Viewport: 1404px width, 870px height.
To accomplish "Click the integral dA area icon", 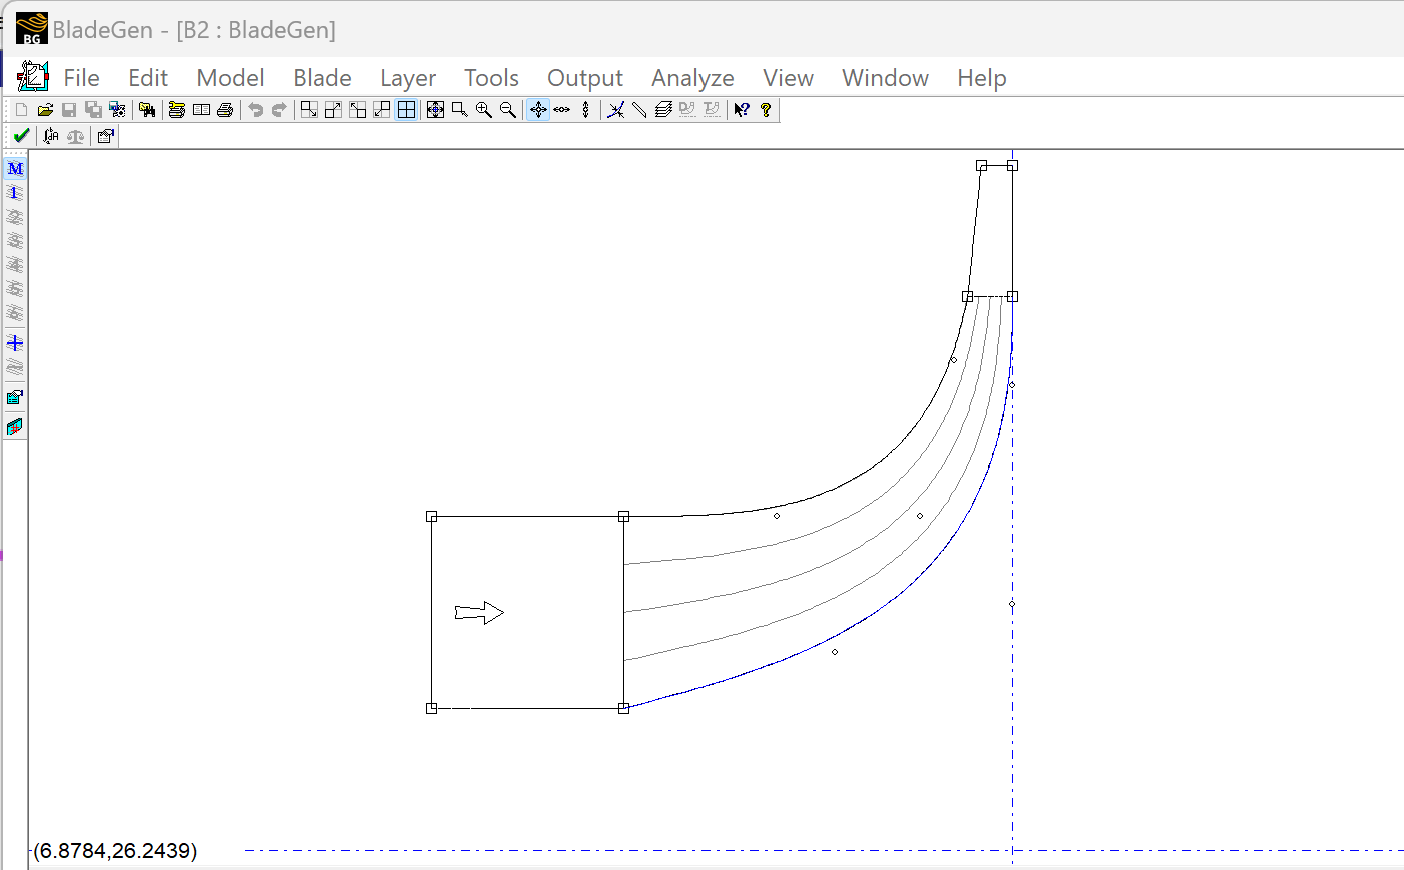I will pyautogui.click(x=51, y=136).
